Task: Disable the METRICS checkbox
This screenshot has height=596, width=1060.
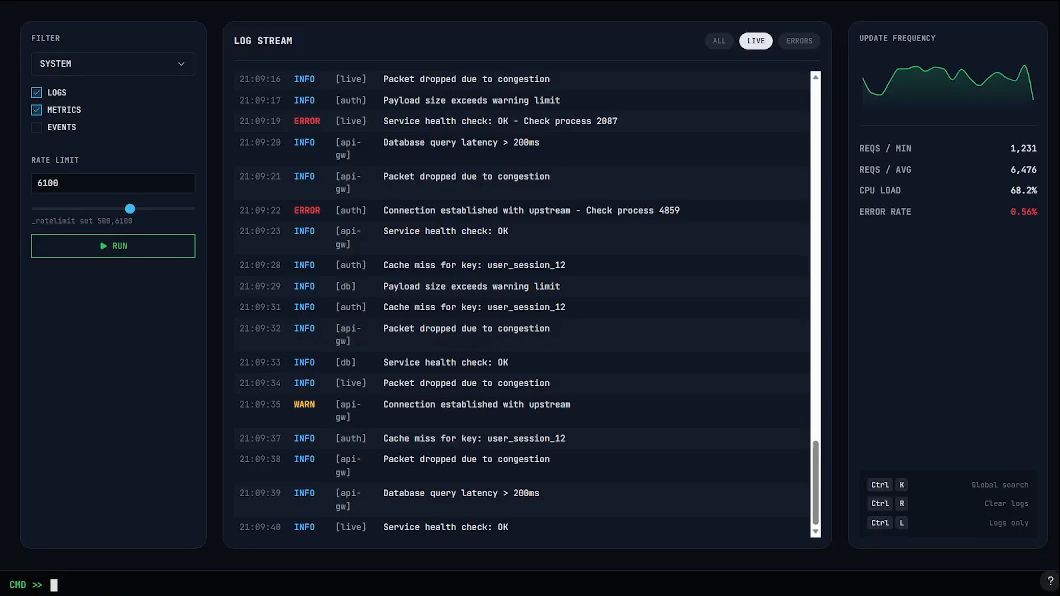Action: (x=37, y=110)
